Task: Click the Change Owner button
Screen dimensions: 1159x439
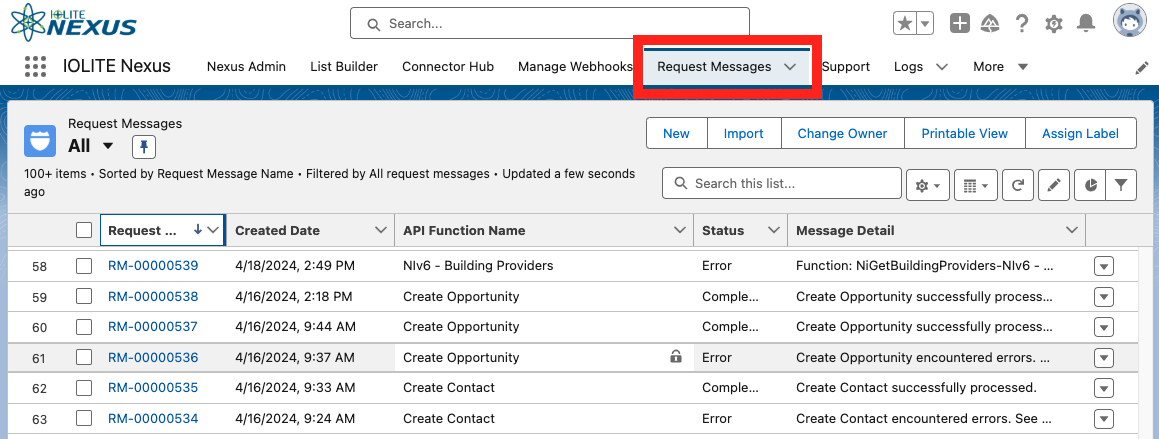Action: coord(843,133)
